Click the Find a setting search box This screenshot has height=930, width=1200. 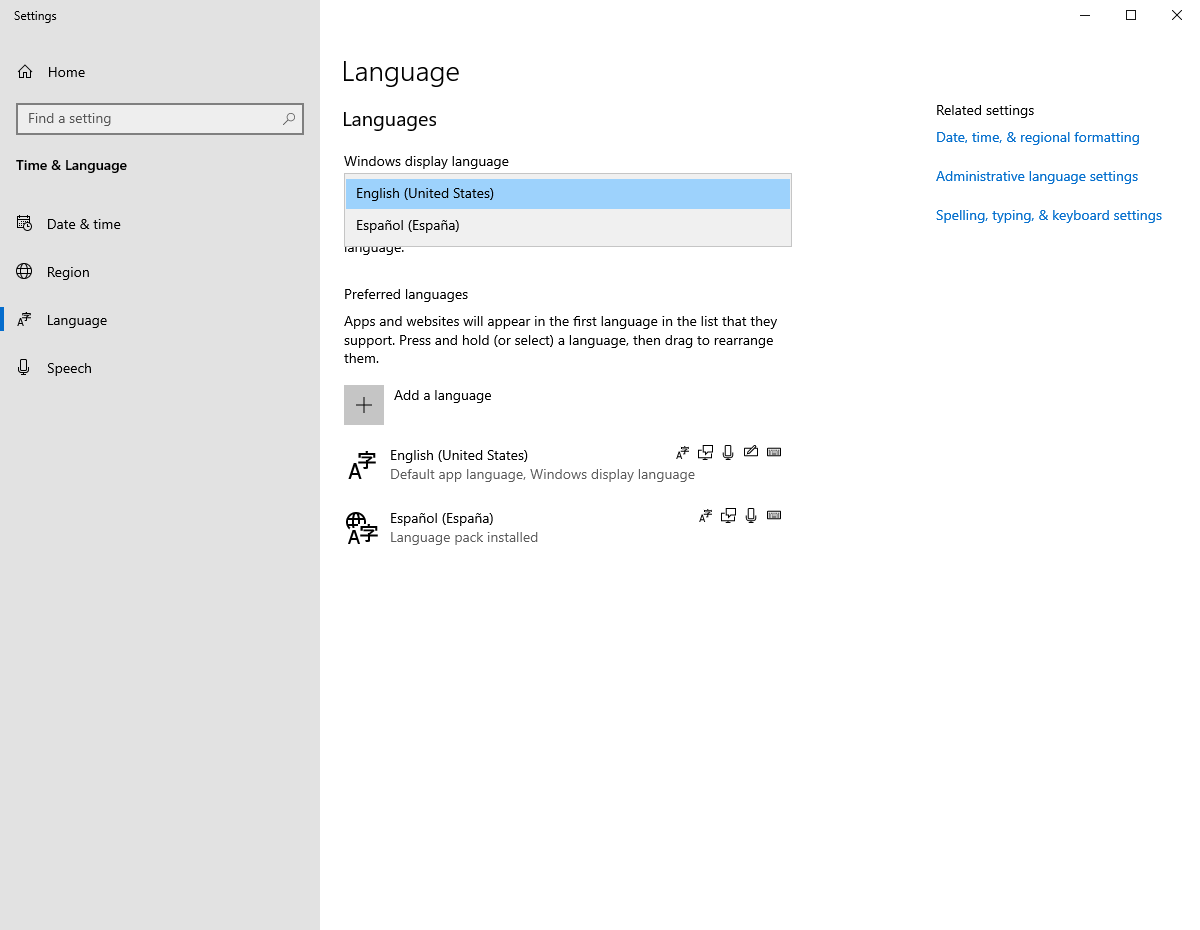point(160,118)
